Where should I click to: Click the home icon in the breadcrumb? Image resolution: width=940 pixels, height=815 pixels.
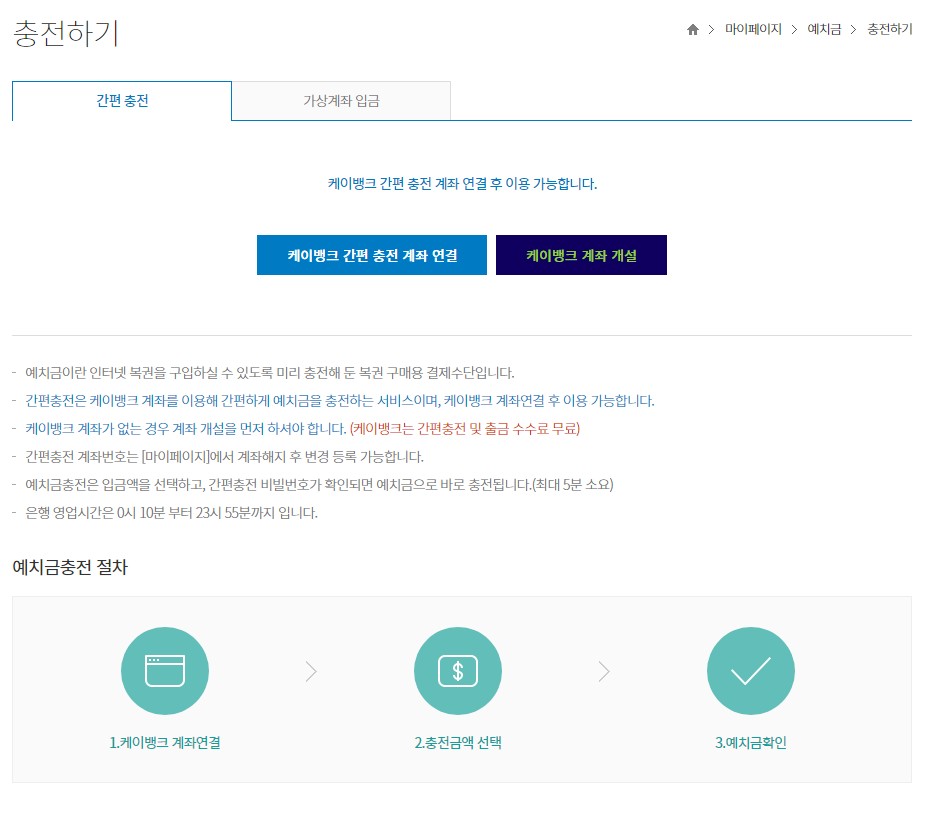693,30
